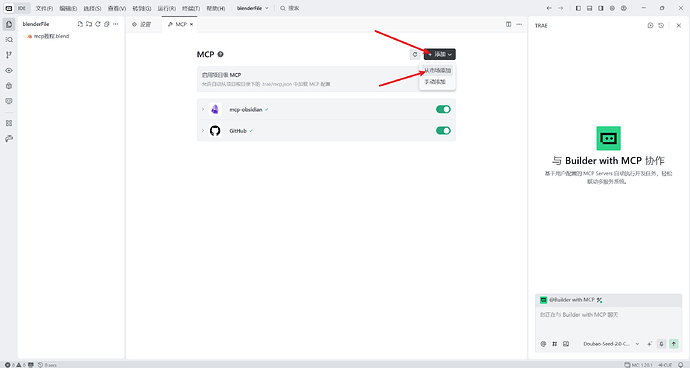
Task: Click the GitHub octocat logo
Action: (x=215, y=131)
